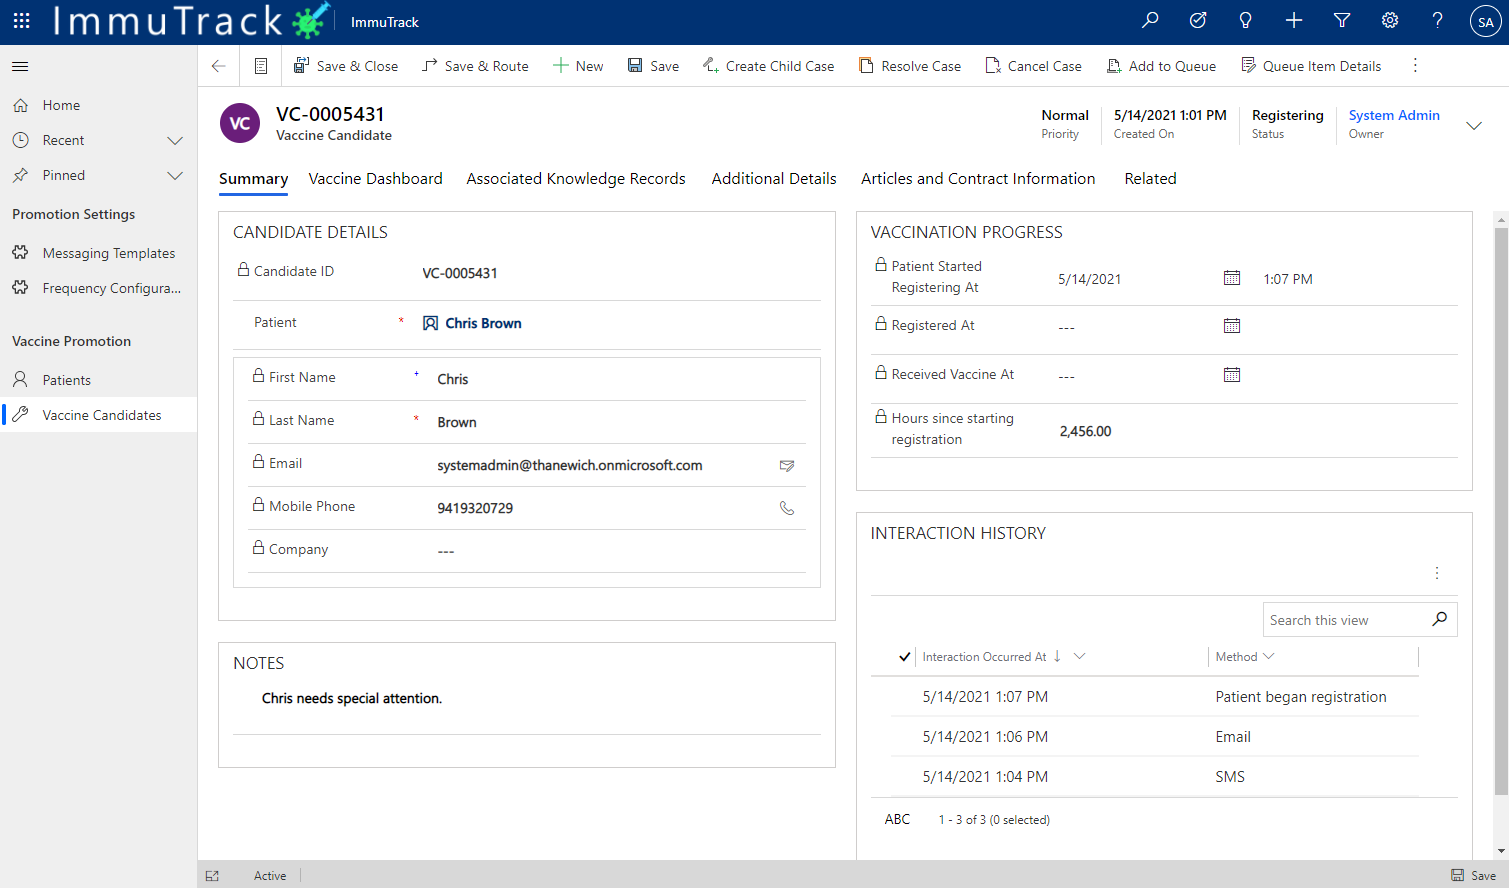Toggle select-all checkmark in Interaction History grid
The height and width of the screenshot is (888, 1509).
[904, 657]
